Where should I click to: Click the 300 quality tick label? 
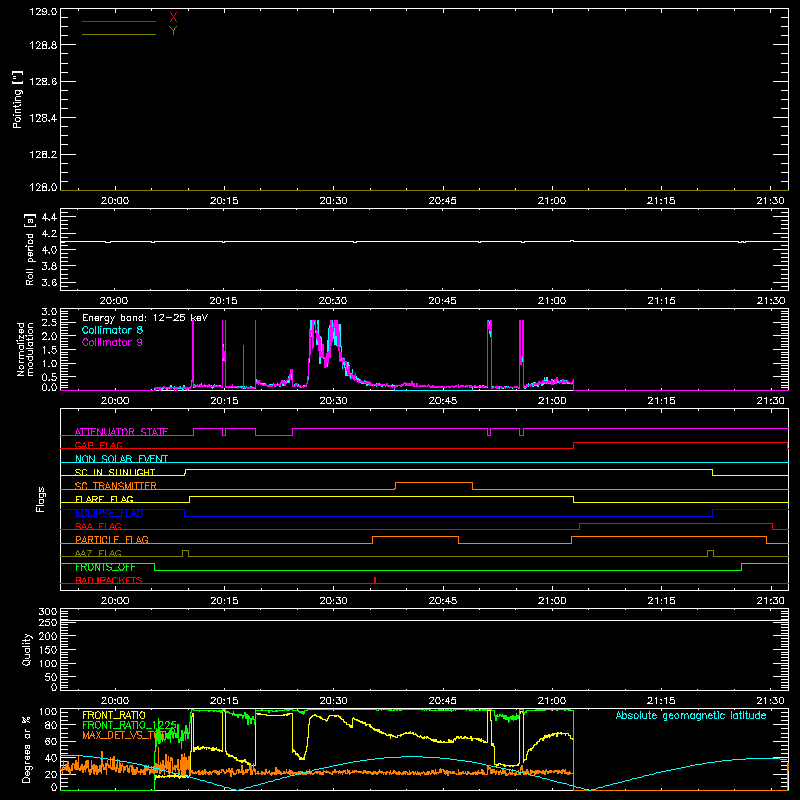(x=48, y=612)
